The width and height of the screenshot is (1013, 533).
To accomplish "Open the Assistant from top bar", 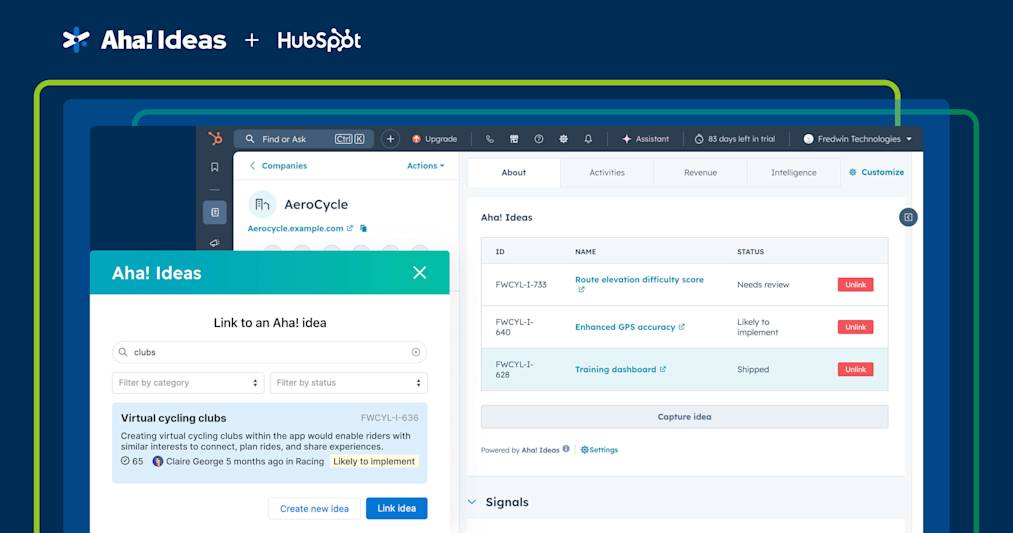I will (645, 139).
